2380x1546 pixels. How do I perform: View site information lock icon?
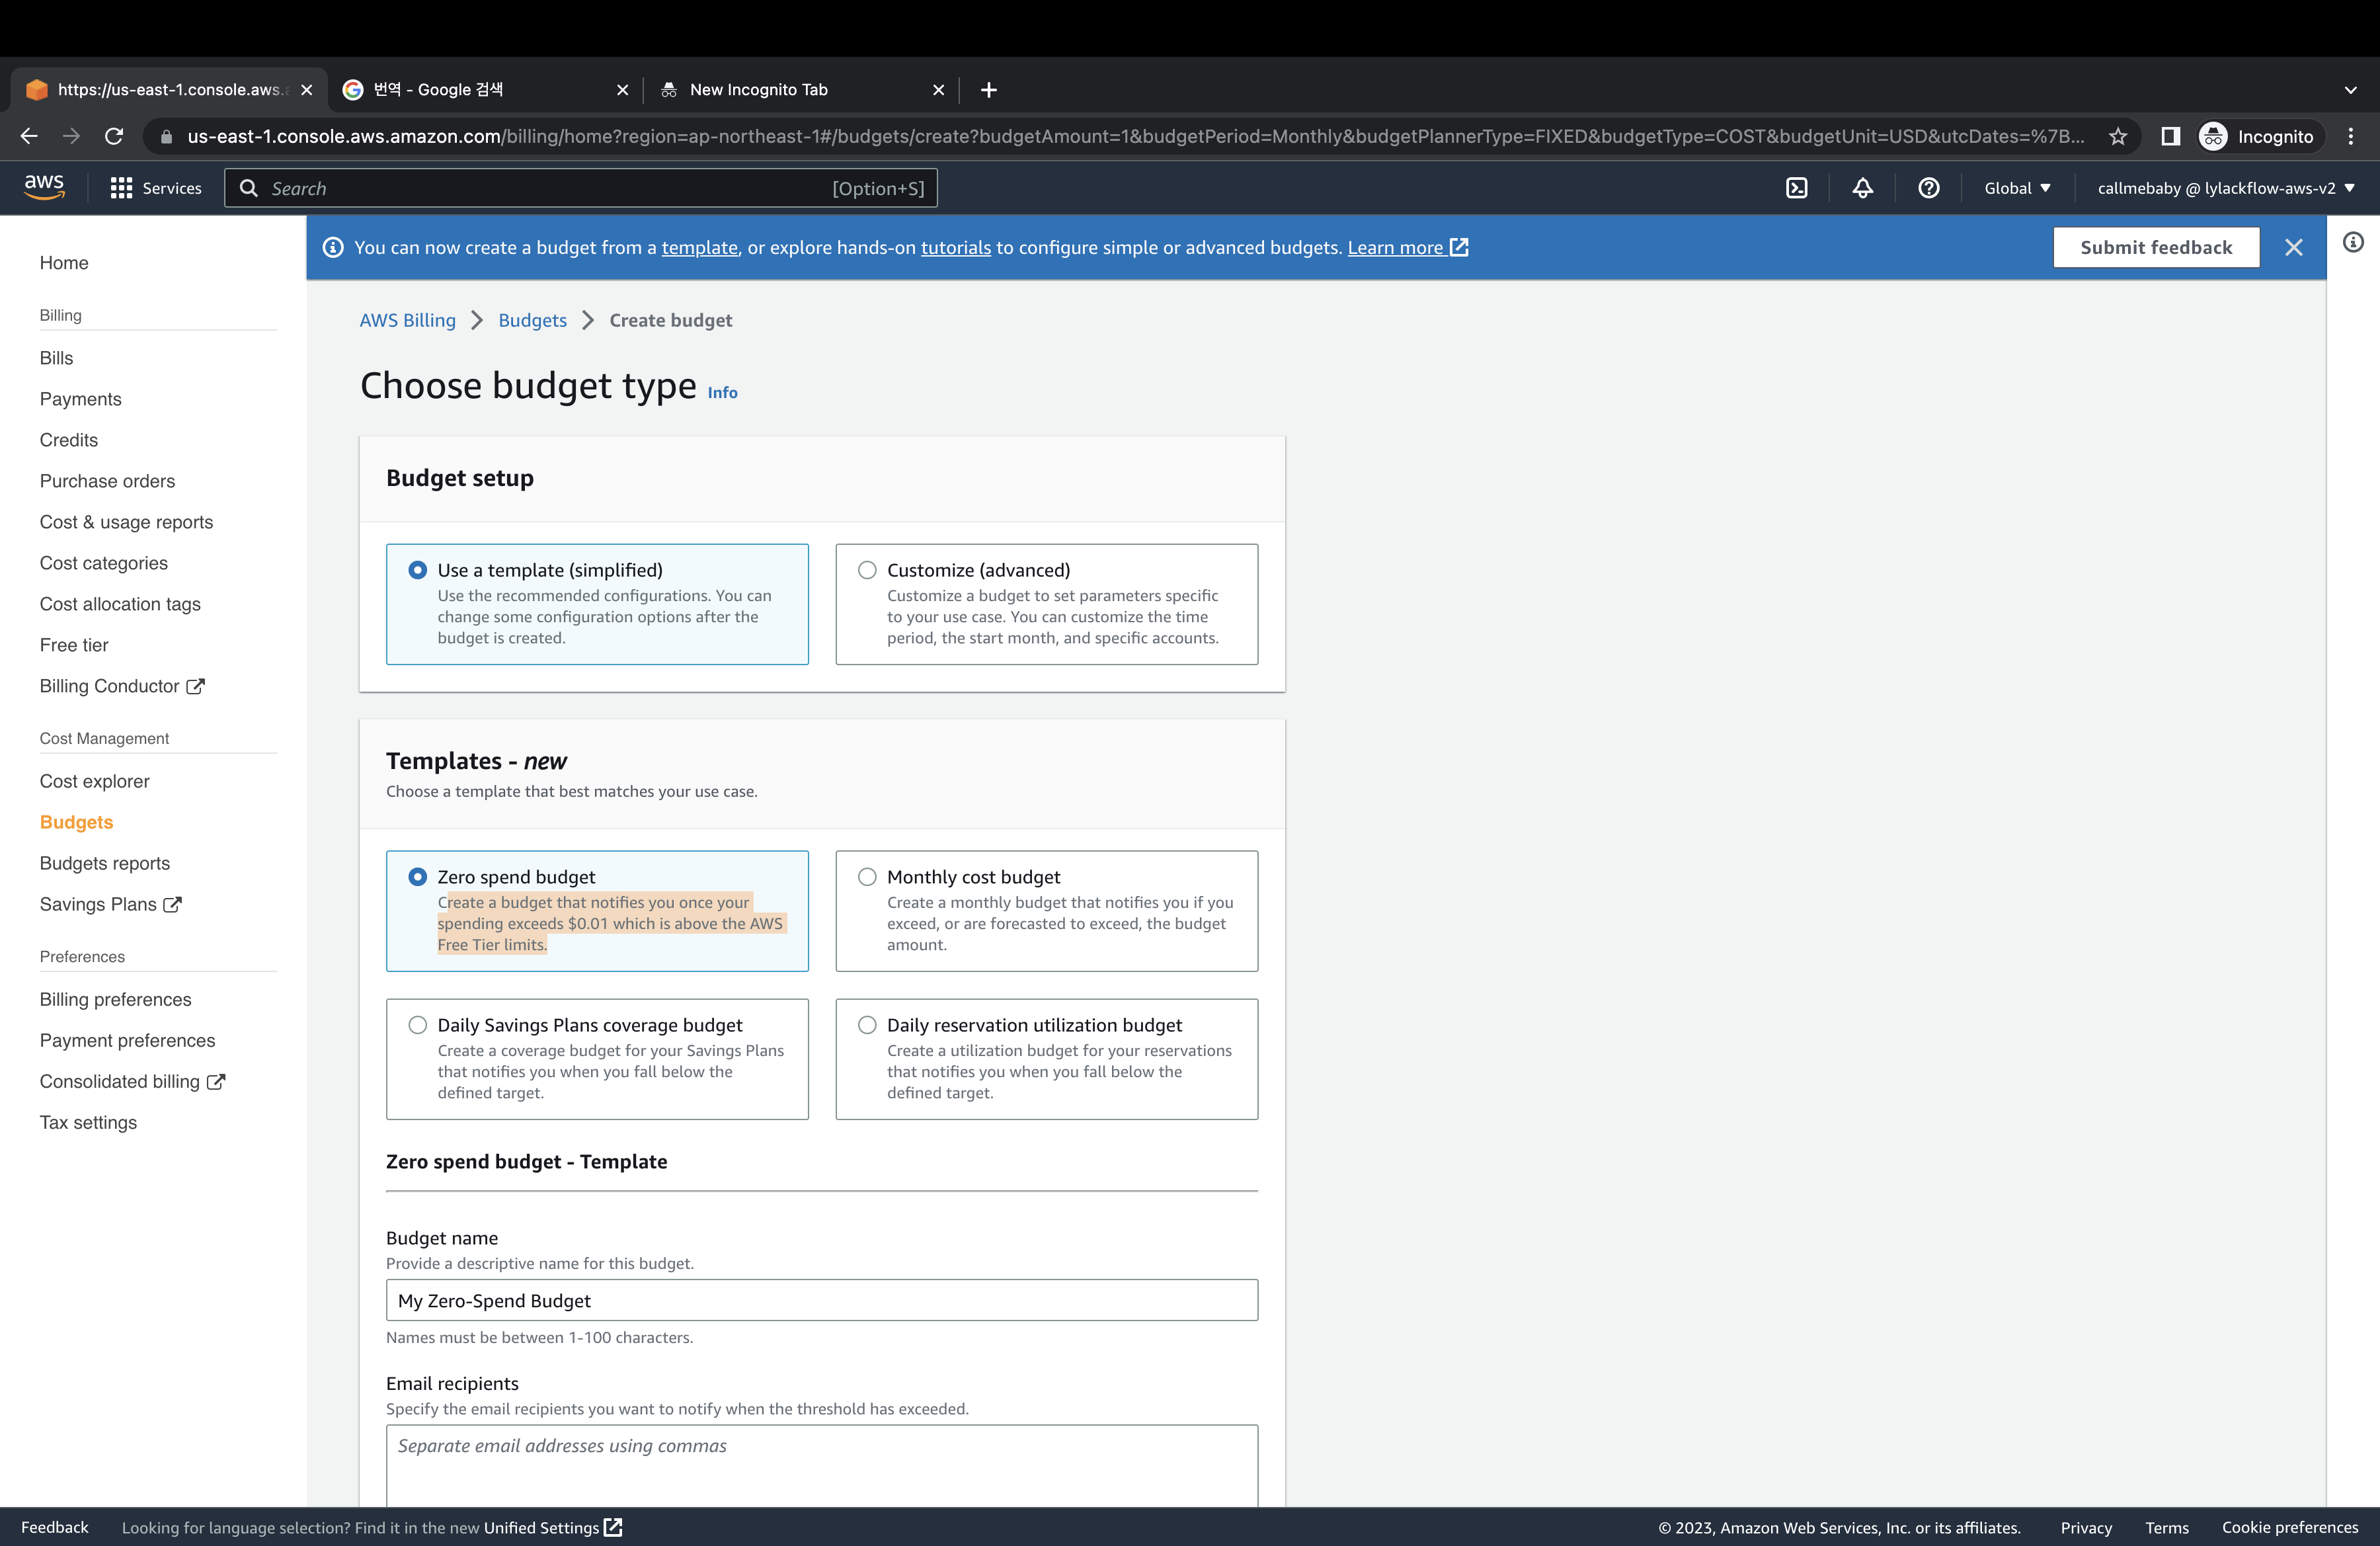coord(166,136)
